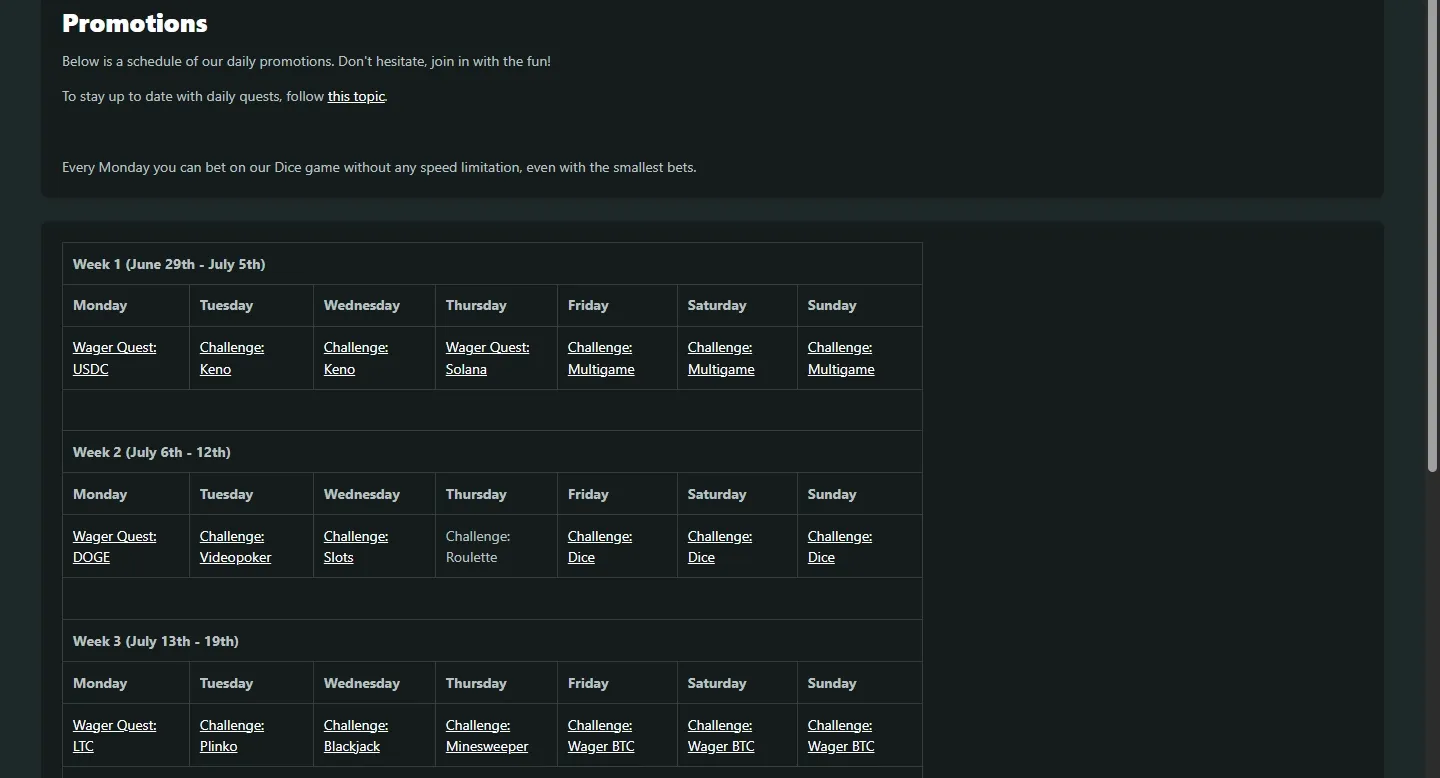Click the Saturday header in Week 1

[717, 305]
